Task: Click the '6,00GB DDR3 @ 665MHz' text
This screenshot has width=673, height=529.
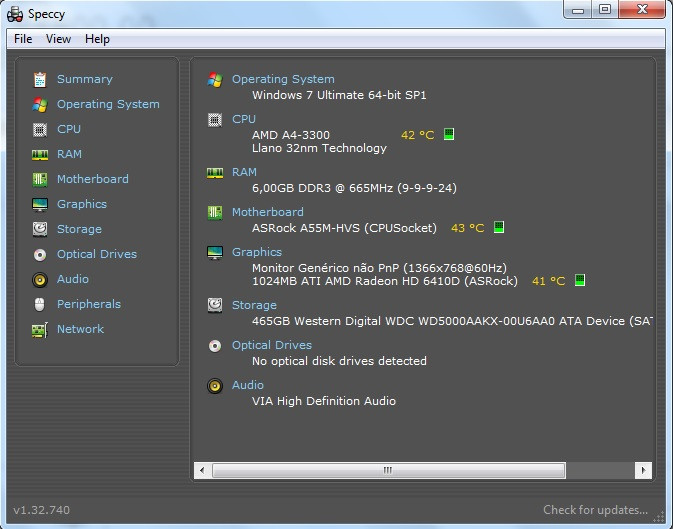Action: pyautogui.click(x=322, y=188)
